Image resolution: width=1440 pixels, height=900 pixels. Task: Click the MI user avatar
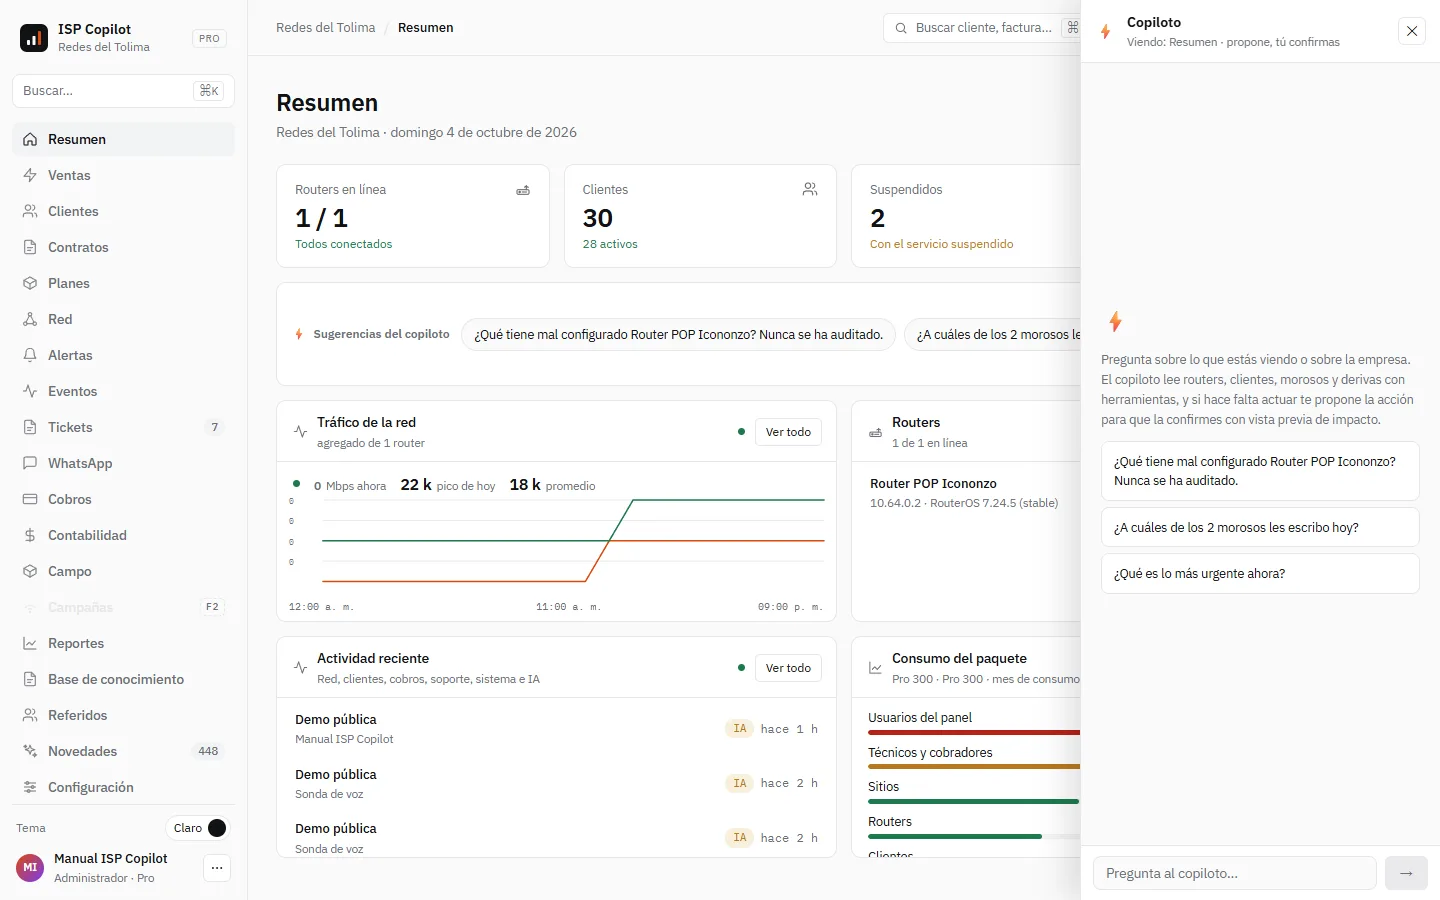pyautogui.click(x=30, y=868)
